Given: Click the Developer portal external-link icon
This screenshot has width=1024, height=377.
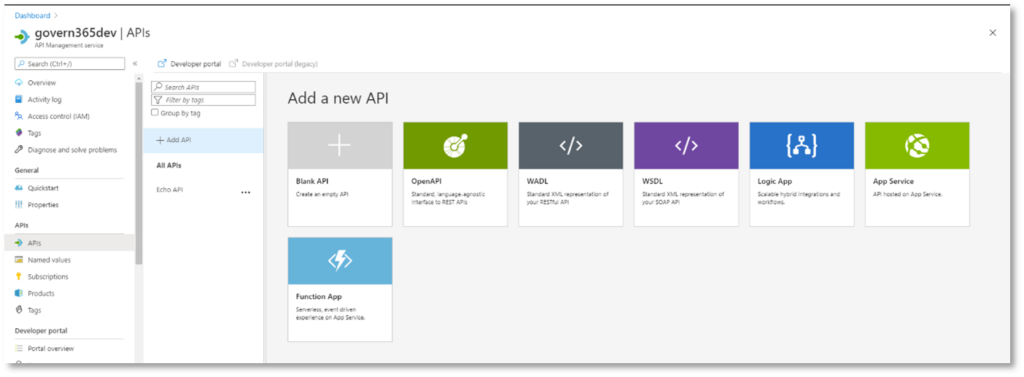Looking at the screenshot, I should click(162, 64).
